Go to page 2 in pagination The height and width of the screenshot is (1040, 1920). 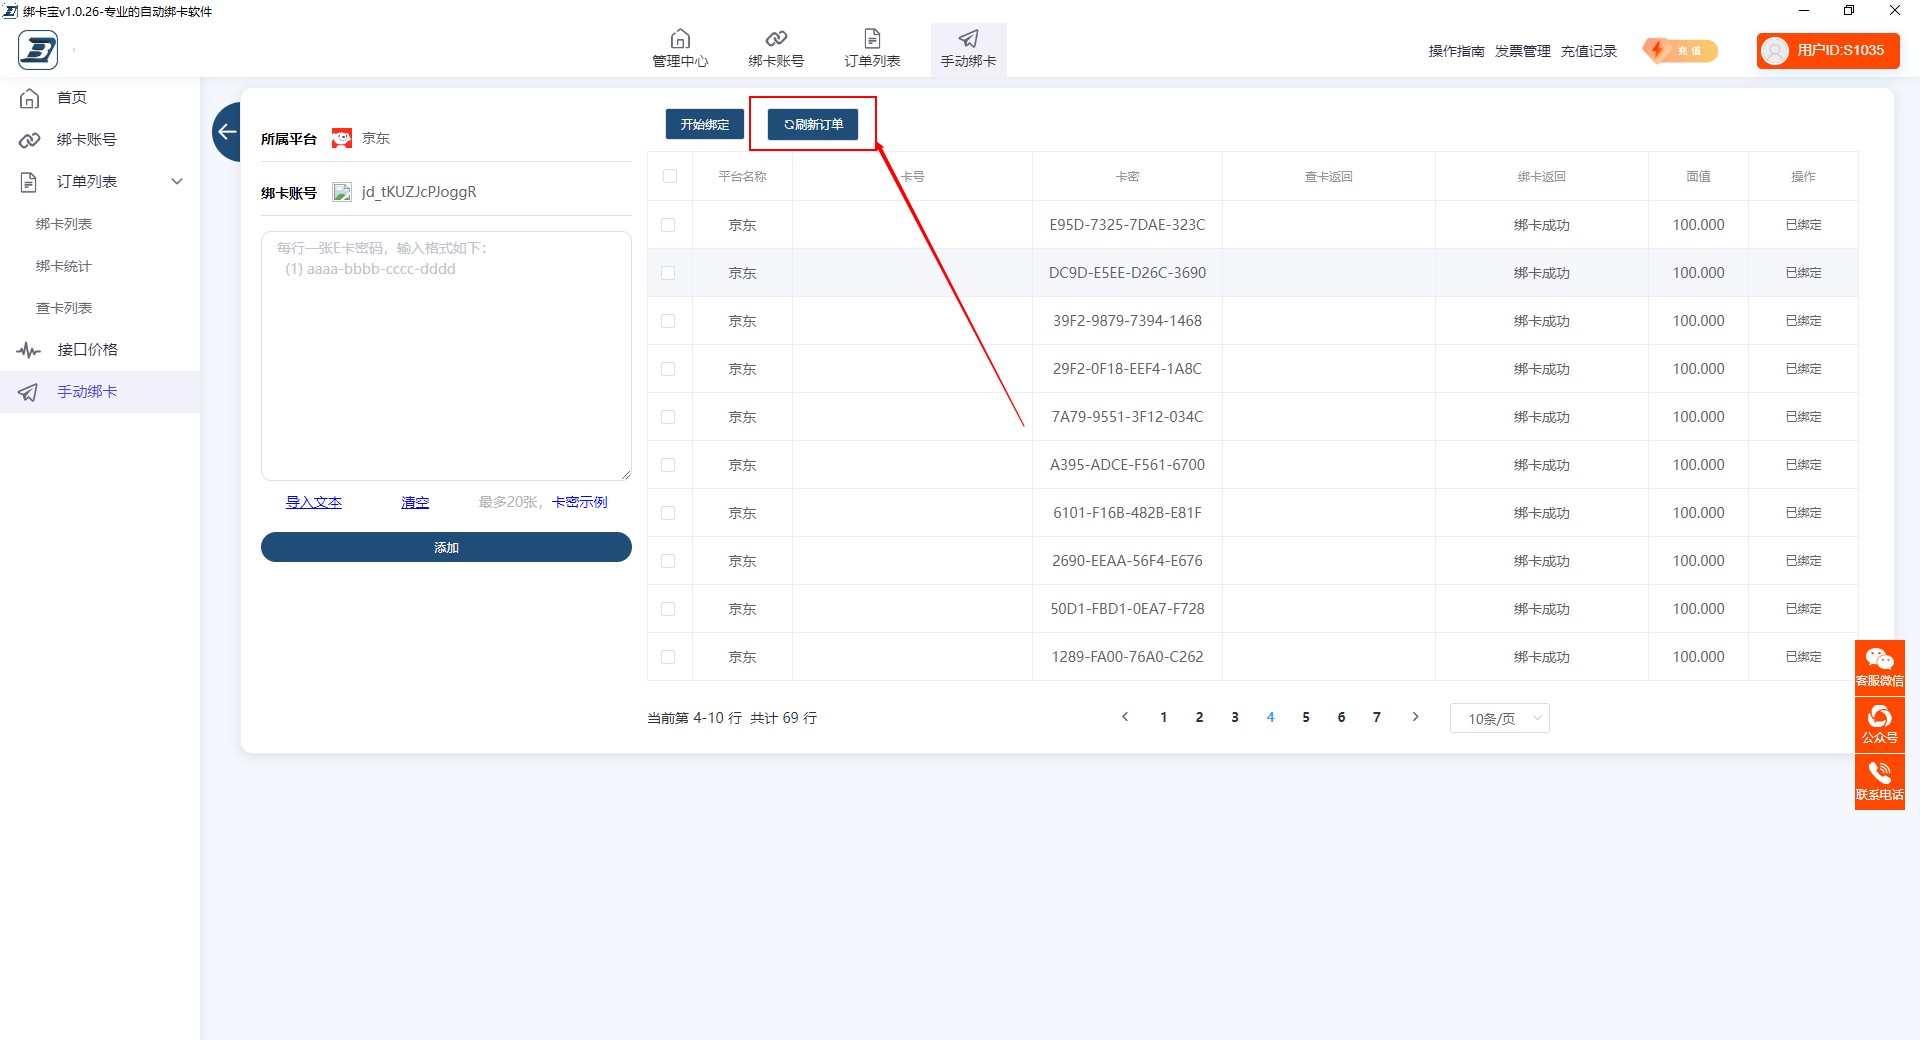coord(1199,717)
